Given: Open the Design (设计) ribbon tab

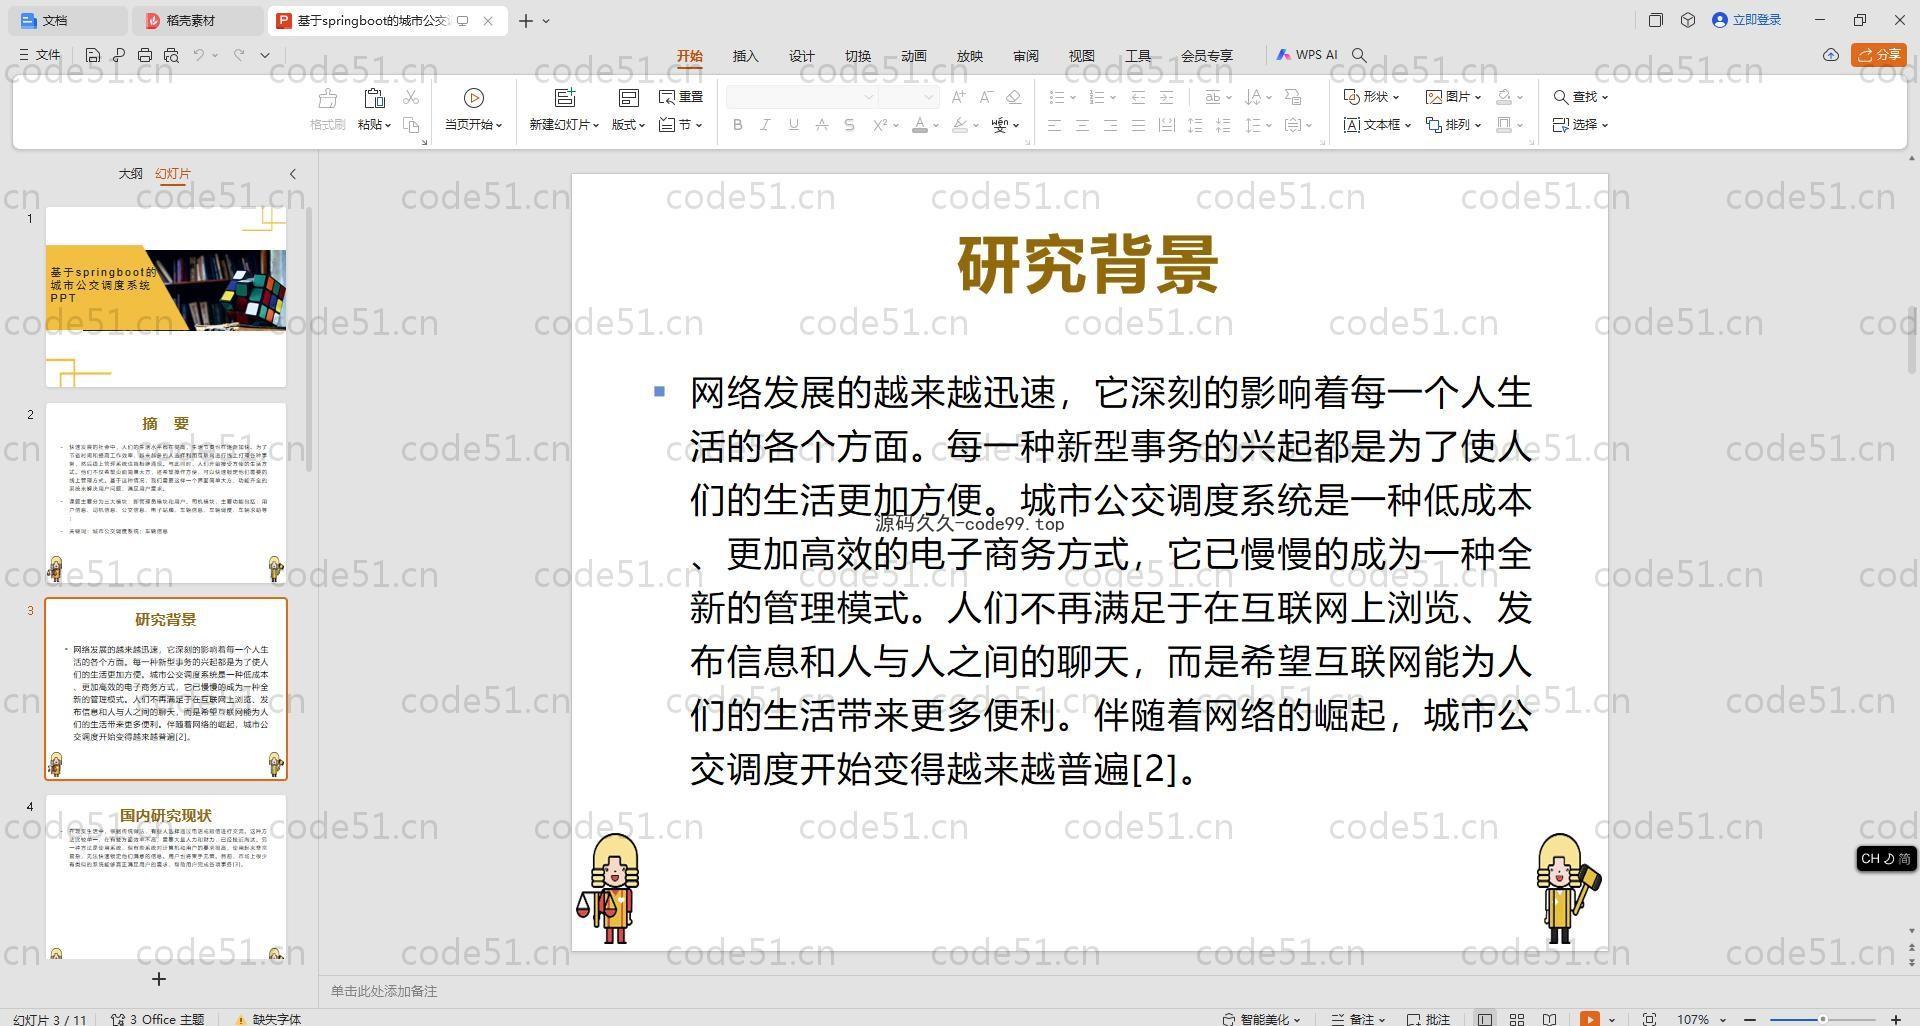Looking at the screenshot, I should coord(802,56).
